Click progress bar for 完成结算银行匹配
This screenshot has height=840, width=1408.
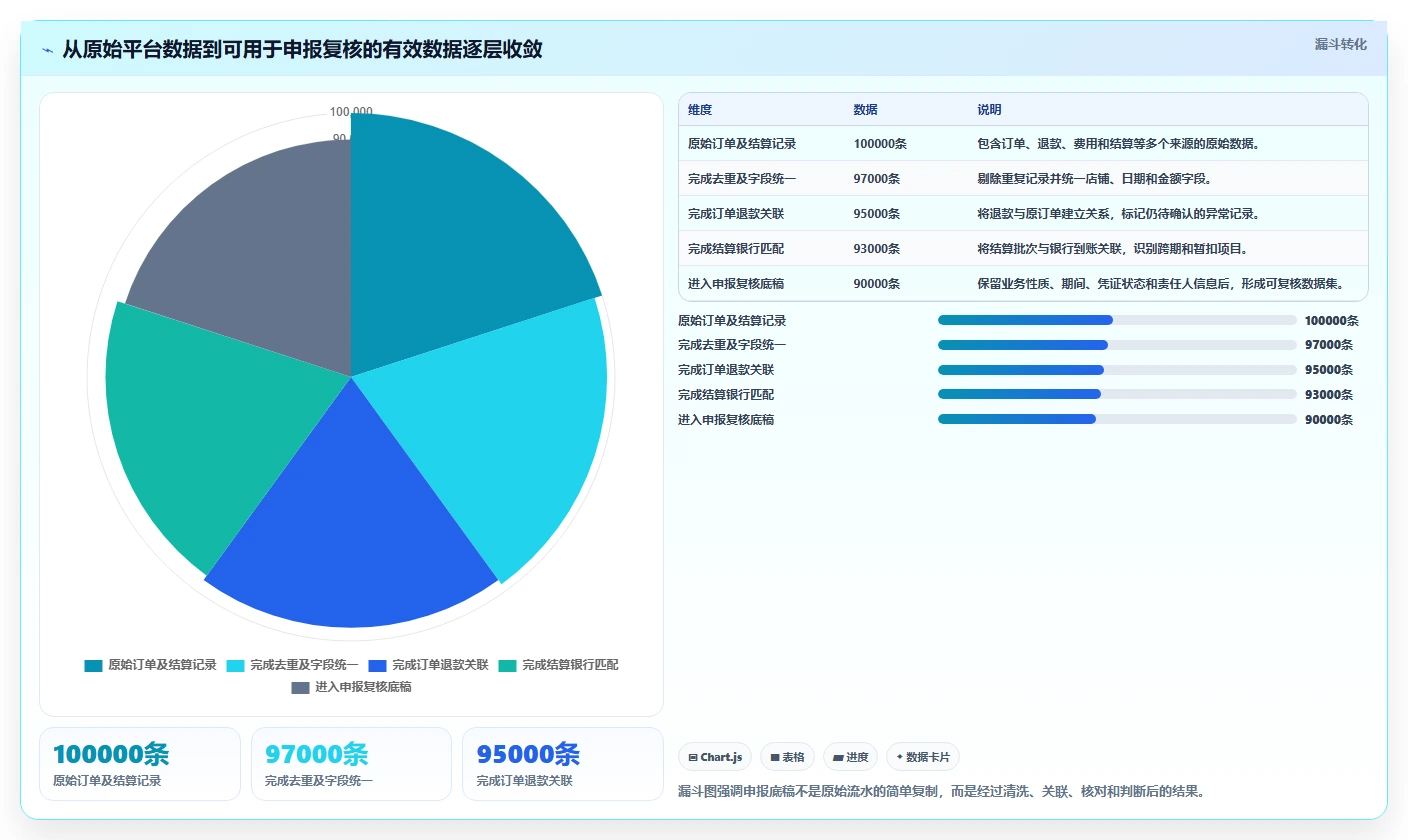click(1117, 394)
